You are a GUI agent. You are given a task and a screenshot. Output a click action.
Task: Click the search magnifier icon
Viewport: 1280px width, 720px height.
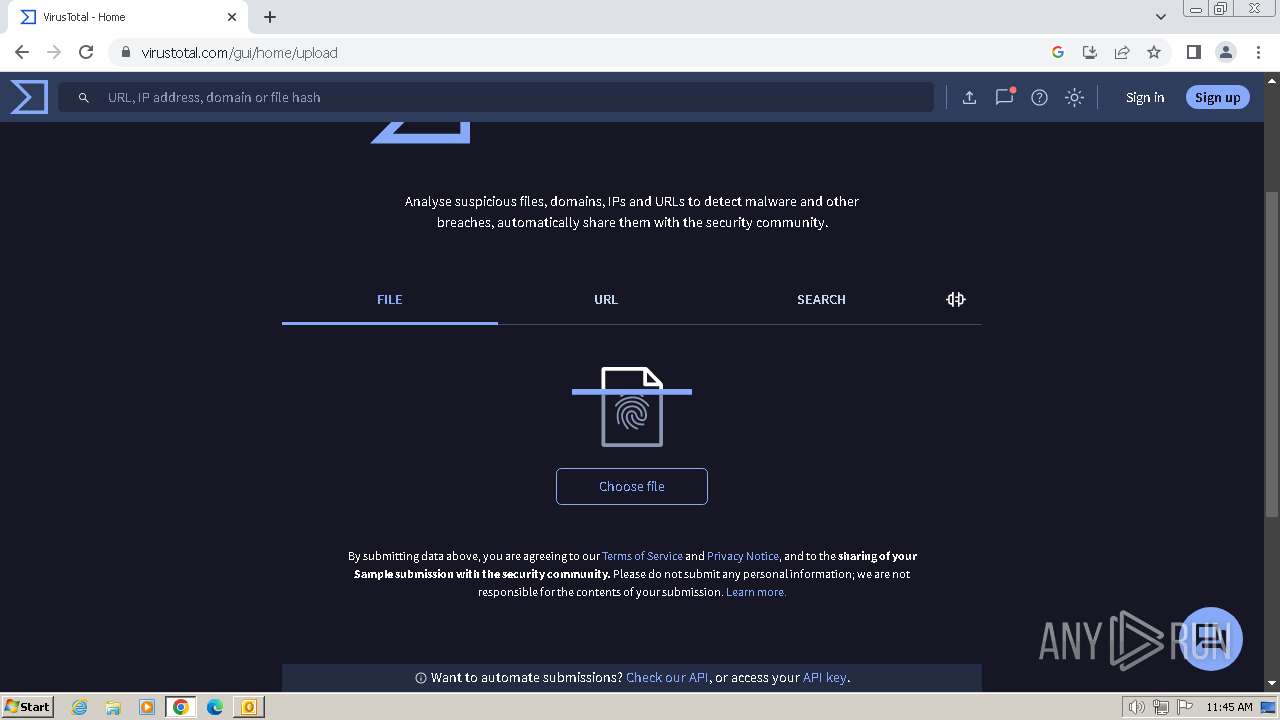pos(84,98)
